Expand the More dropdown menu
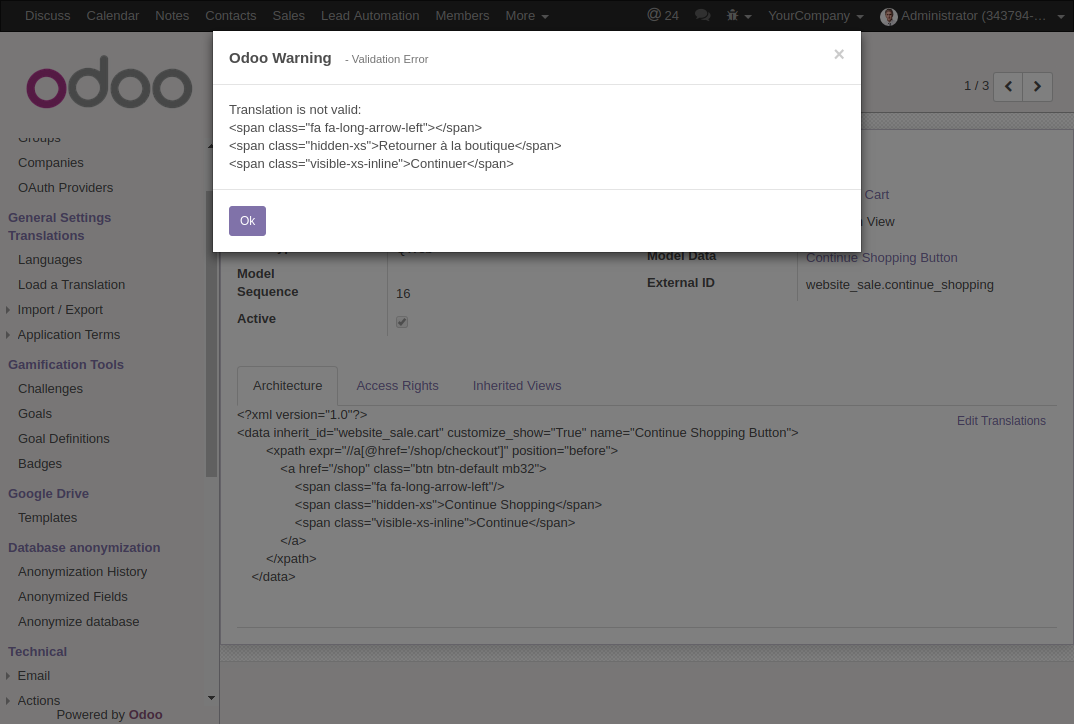This screenshot has width=1074, height=724. (527, 15)
